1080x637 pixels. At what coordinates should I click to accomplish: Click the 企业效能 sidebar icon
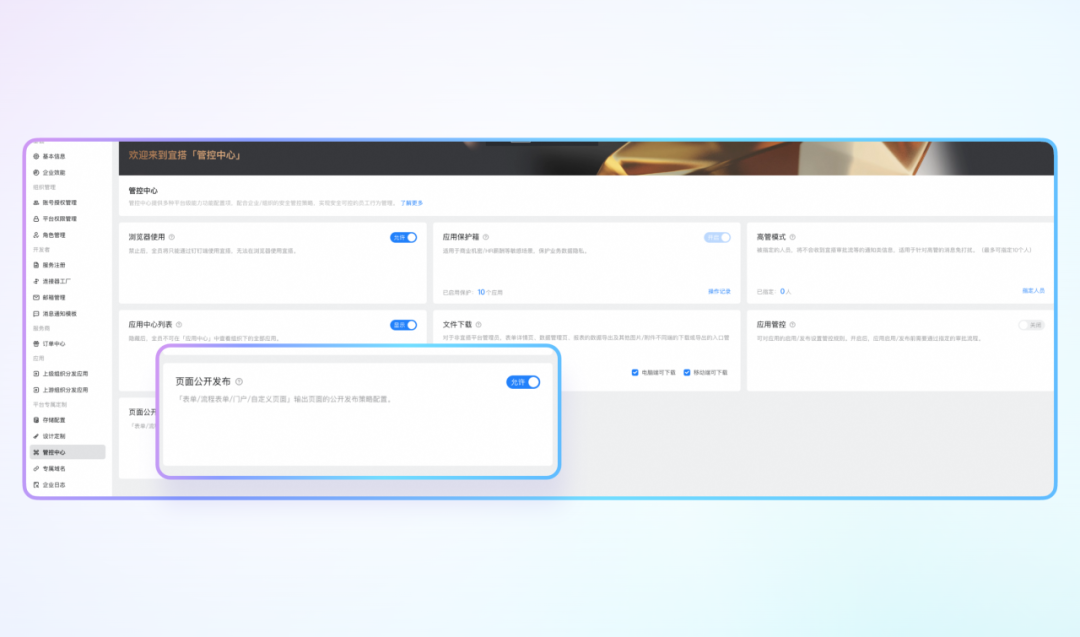point(36,173)
